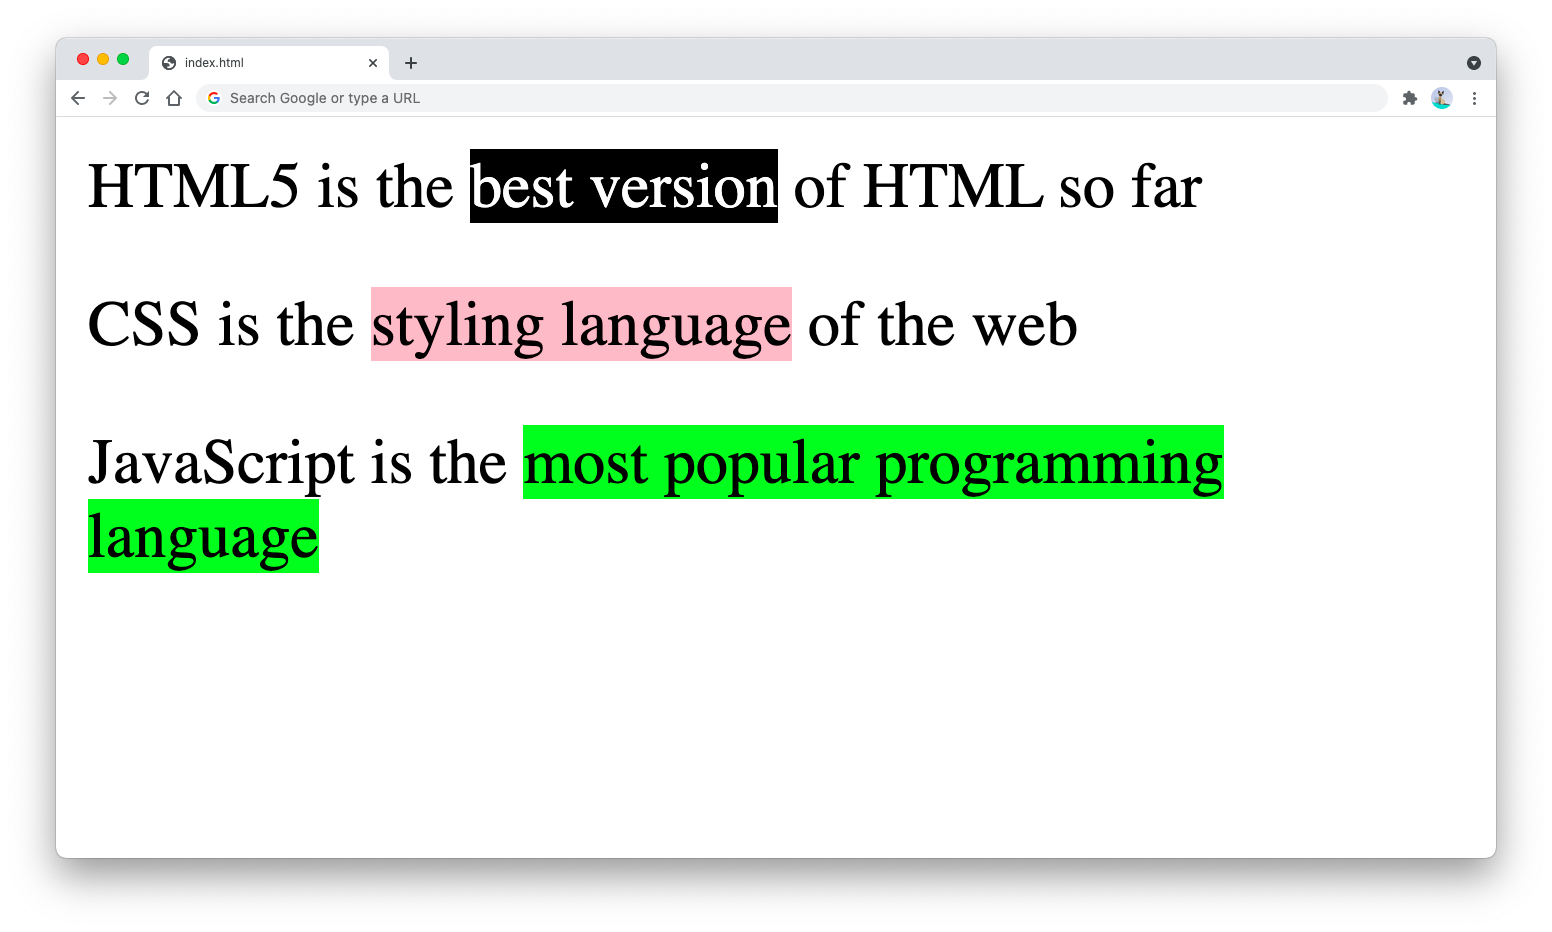
Task: Click the green fullscreen window button
Action: click(123, 59)
